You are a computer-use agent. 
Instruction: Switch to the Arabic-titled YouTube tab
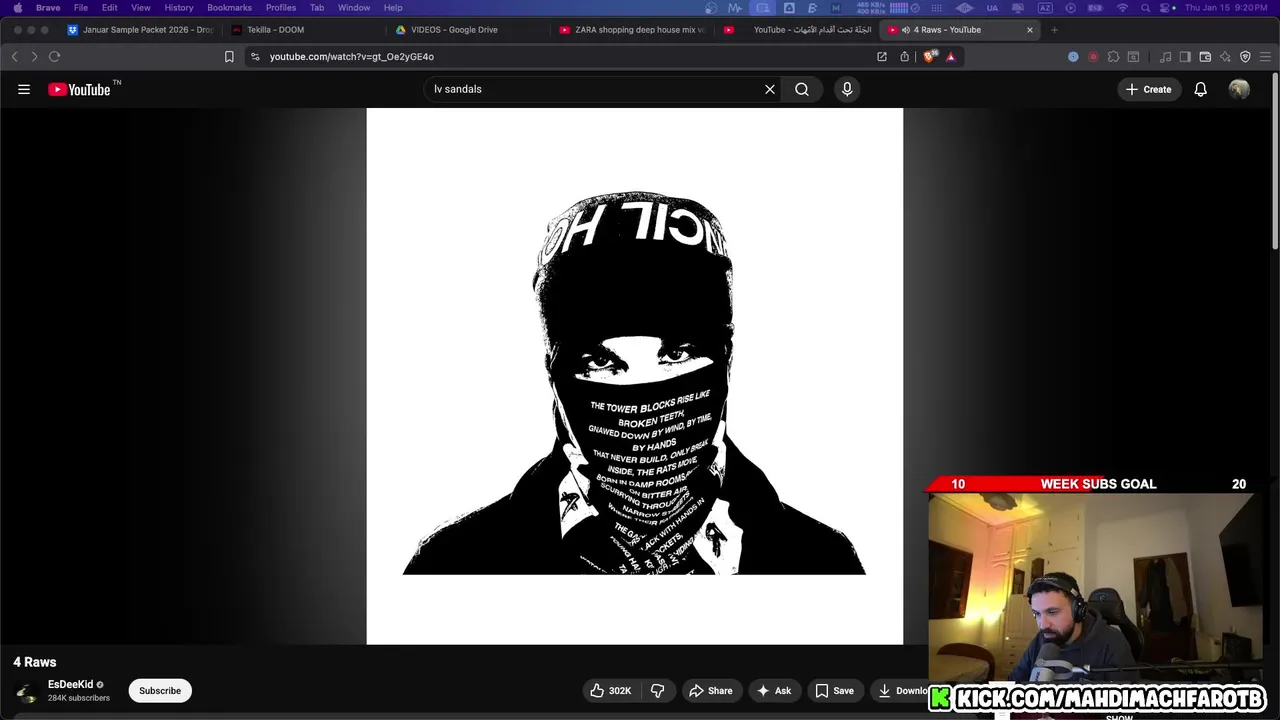(x=797, y=30)
